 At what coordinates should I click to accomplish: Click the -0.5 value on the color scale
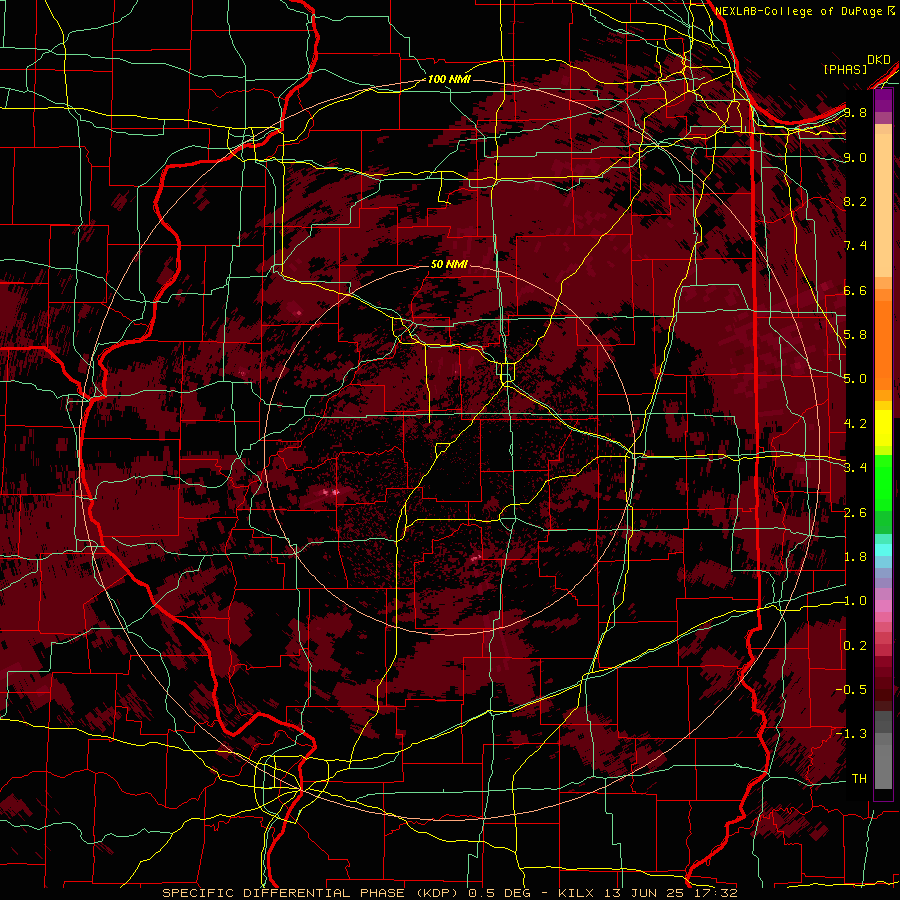point(851,690)
